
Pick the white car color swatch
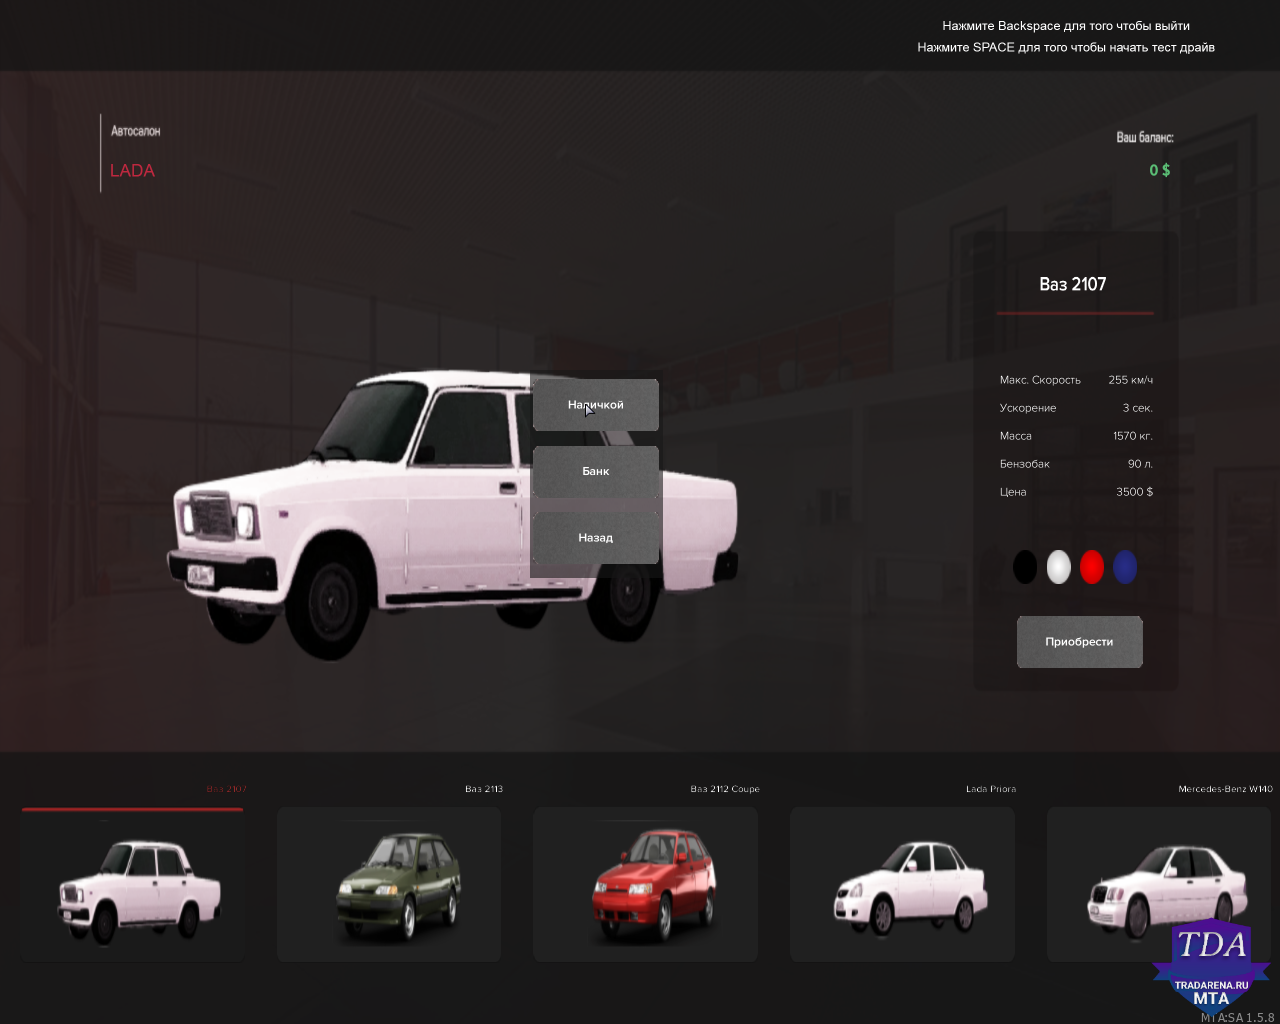(x=1059, y=567)
